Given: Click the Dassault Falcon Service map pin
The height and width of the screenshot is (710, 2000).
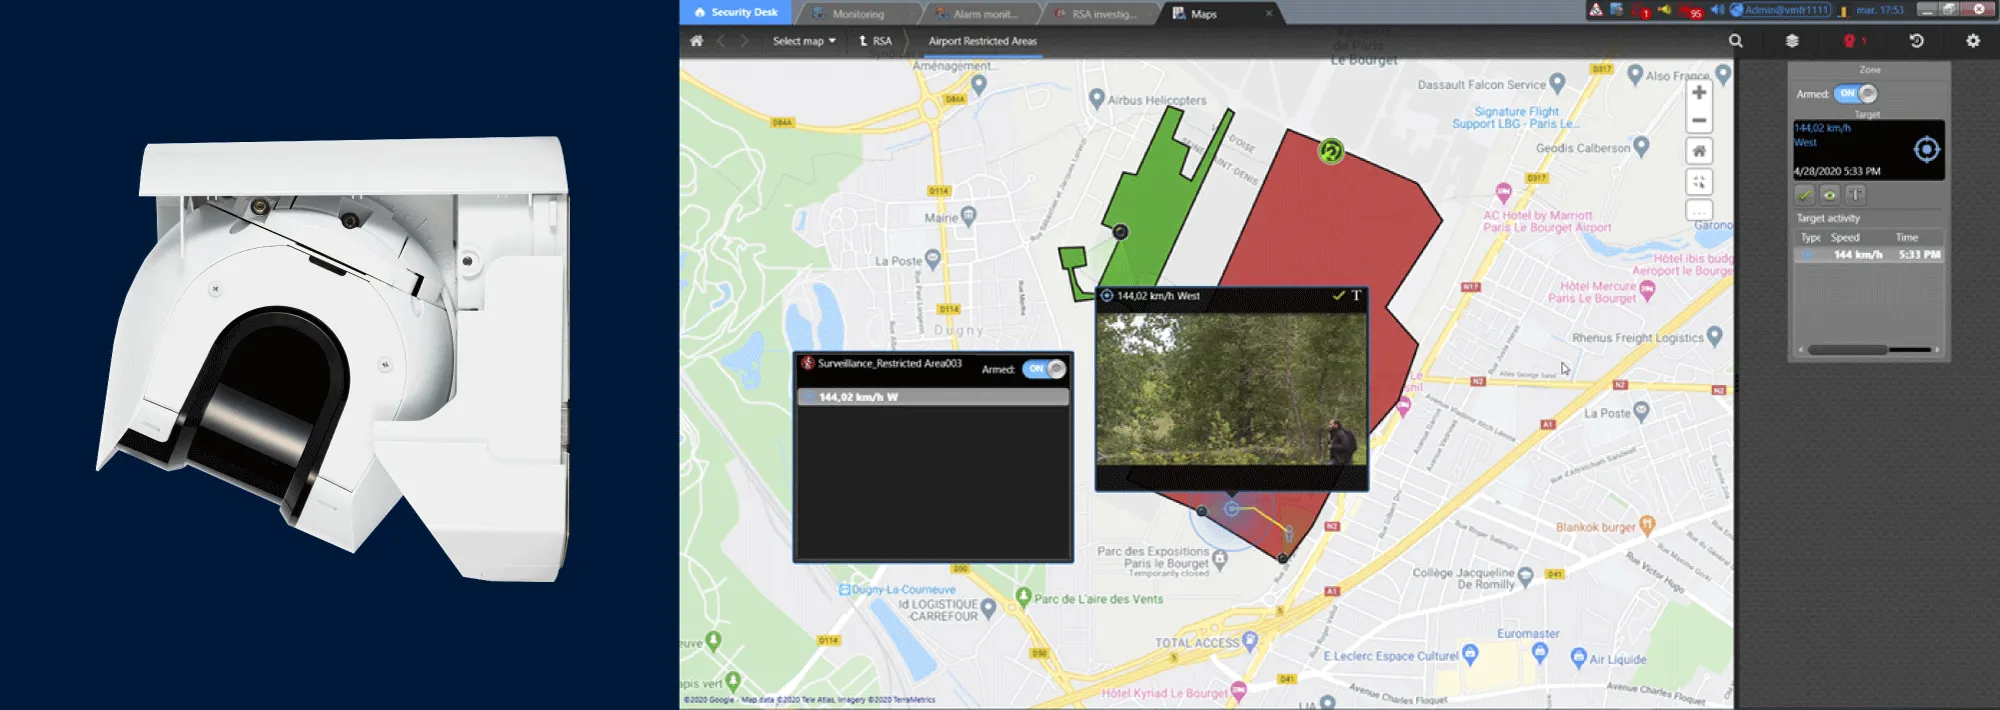Looking at the screenshot, I should (x=1557, y=83).
